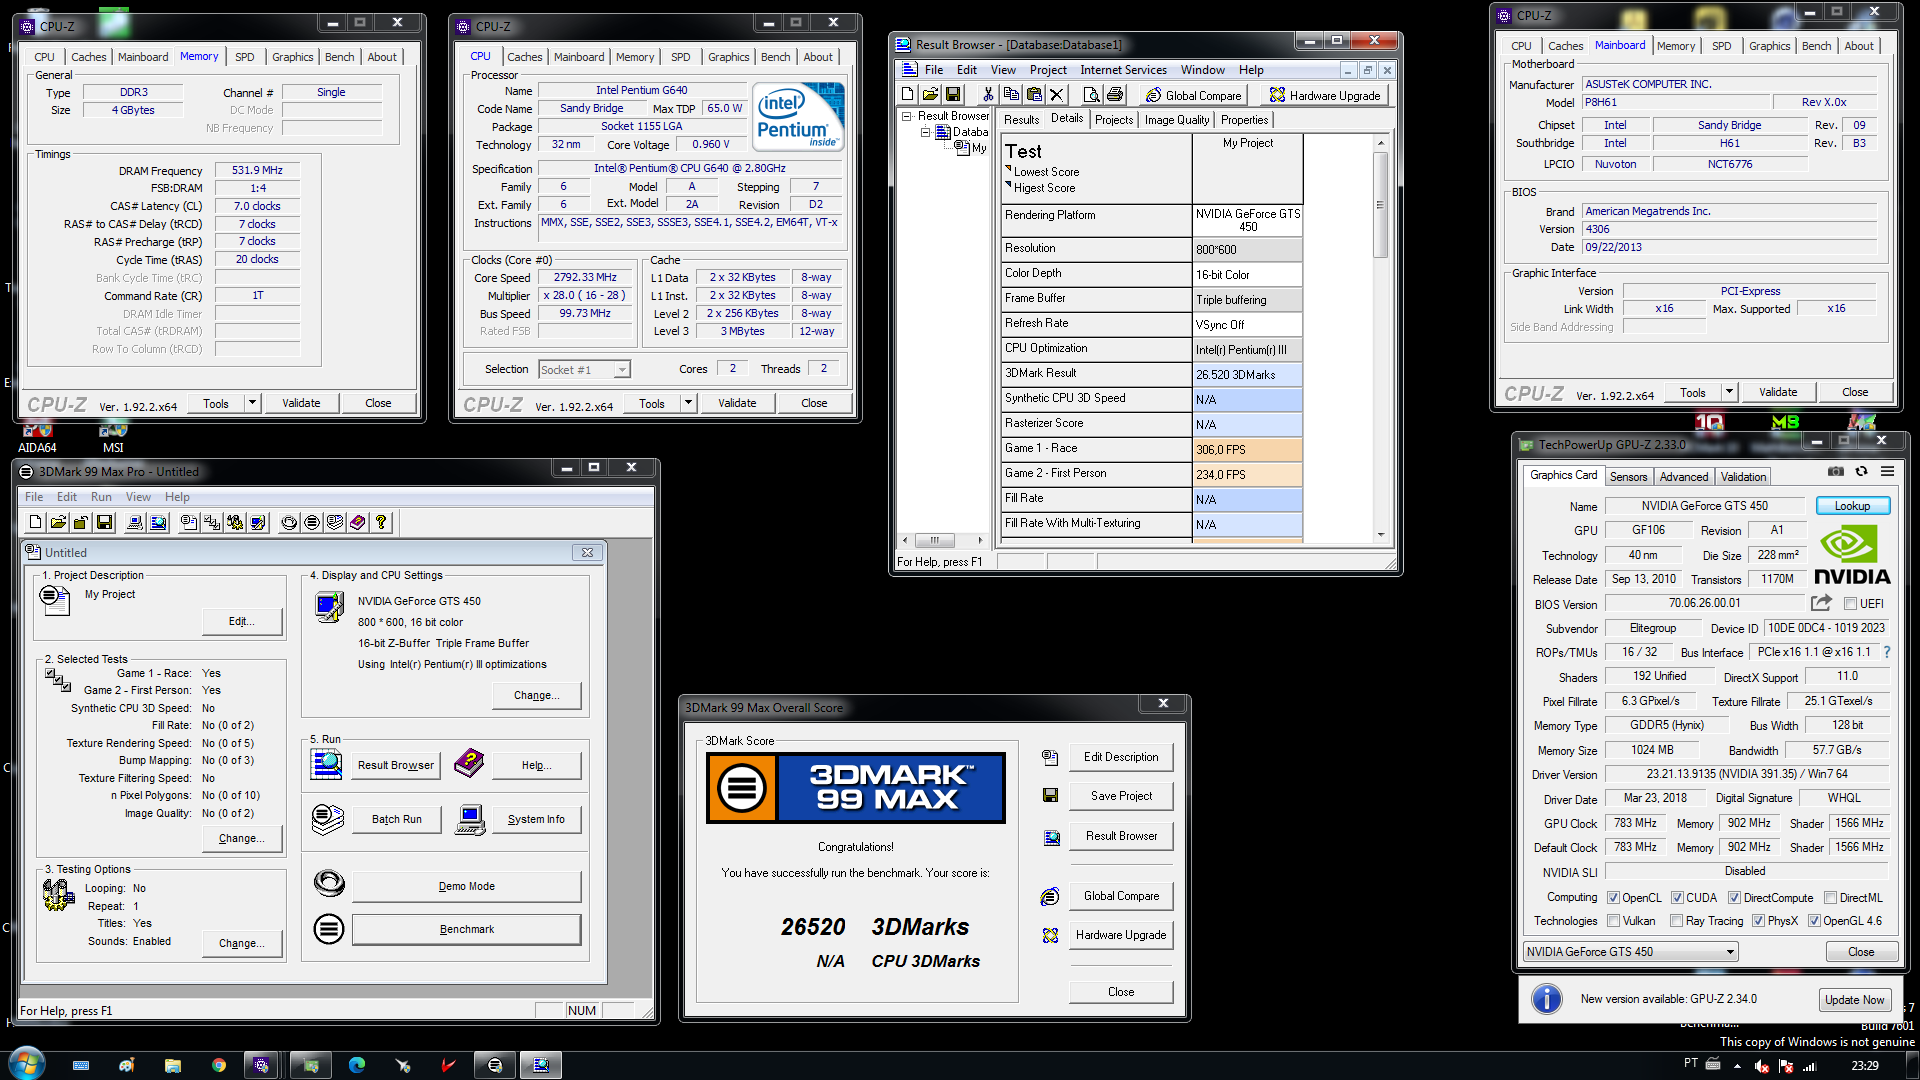Click the BIOS export share icon in GPU-Z

click(1821, 603)
